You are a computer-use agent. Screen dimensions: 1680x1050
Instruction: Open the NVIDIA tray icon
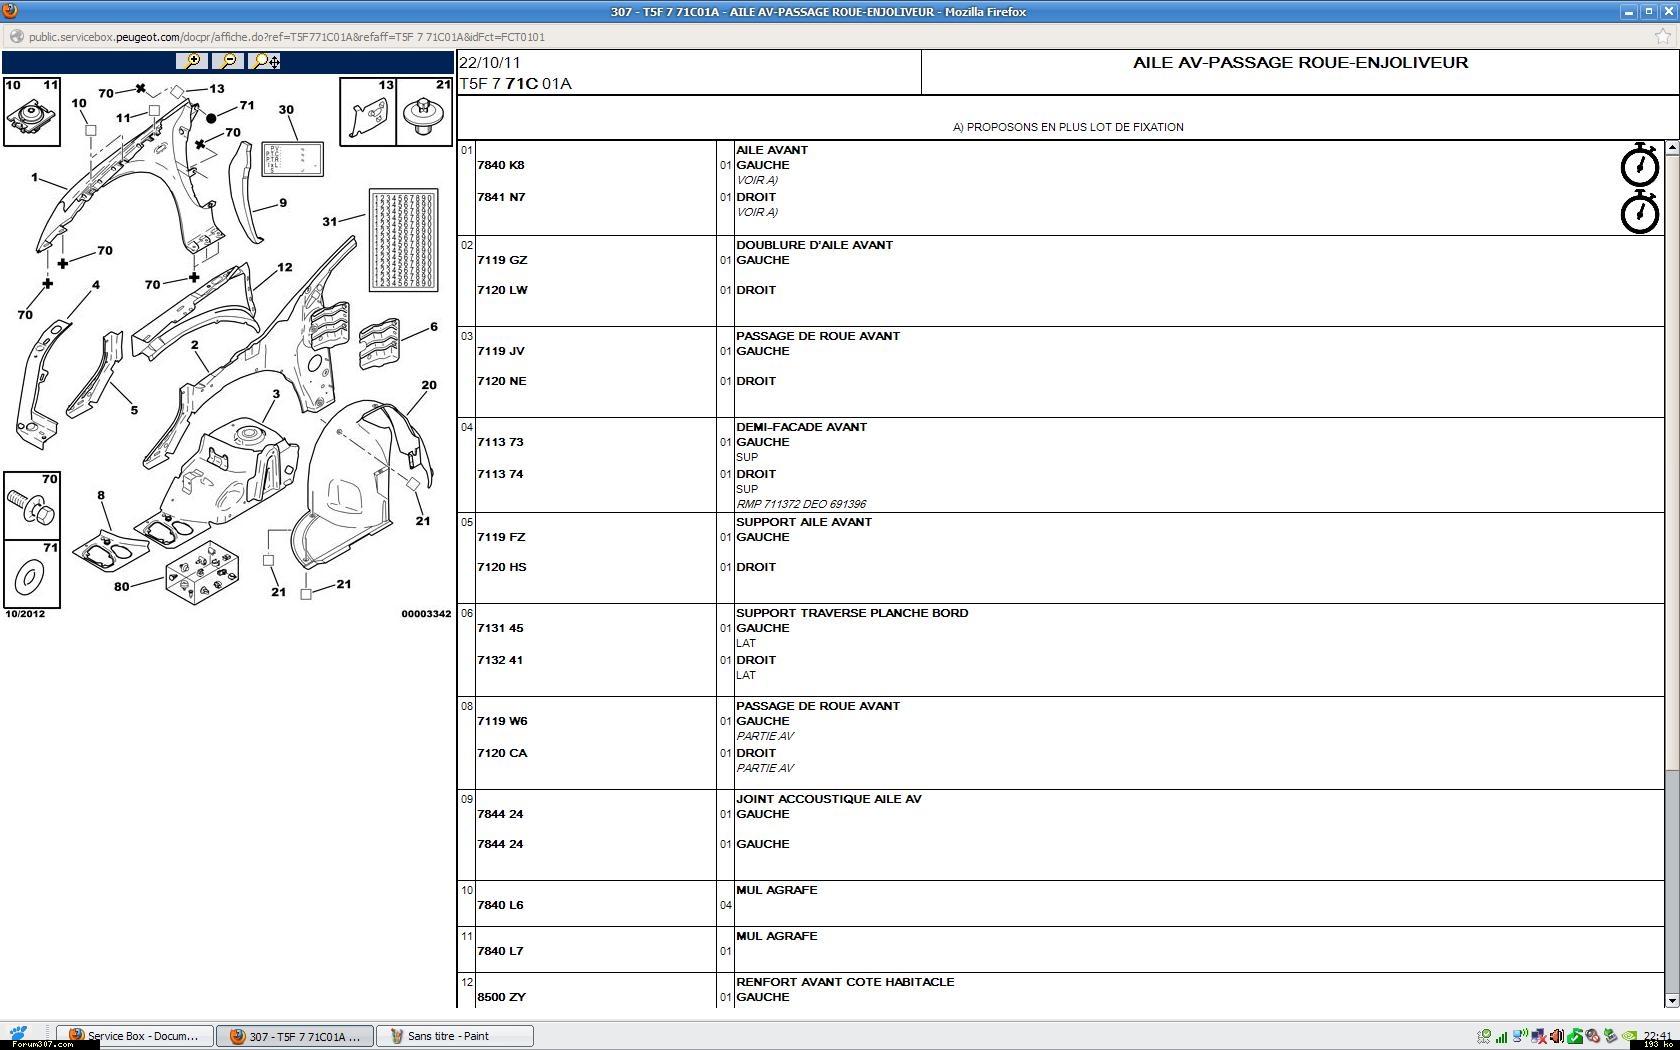tap(1629, 1036)
